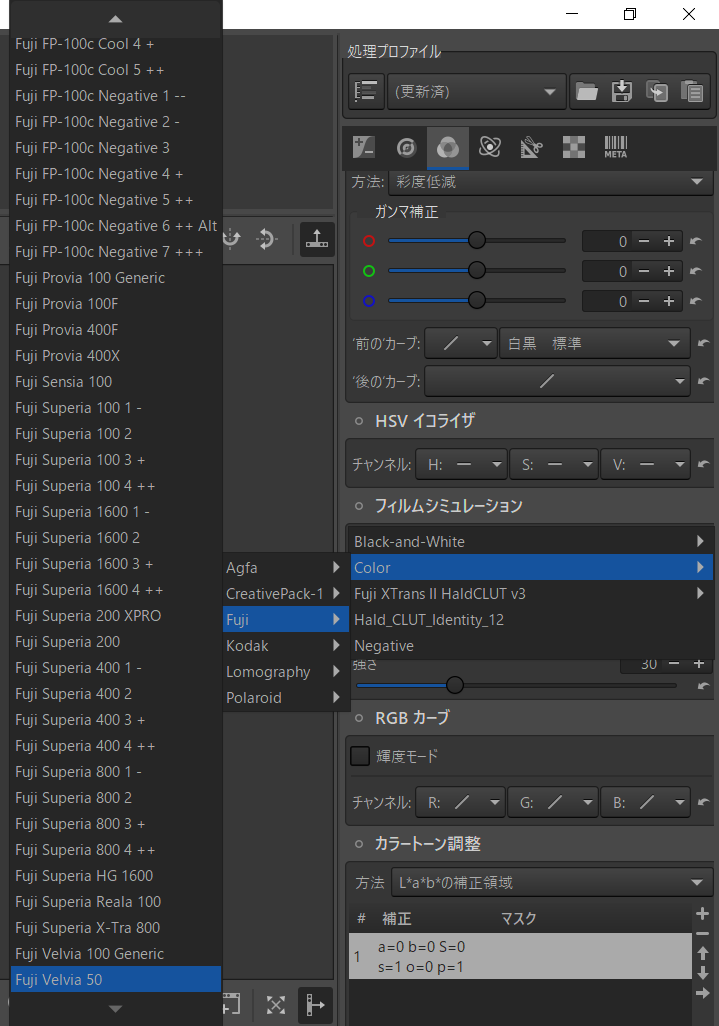Open the 方法 彩度低減 dropdown
The image size is (719, 1026).
click(x=551, y=182)
